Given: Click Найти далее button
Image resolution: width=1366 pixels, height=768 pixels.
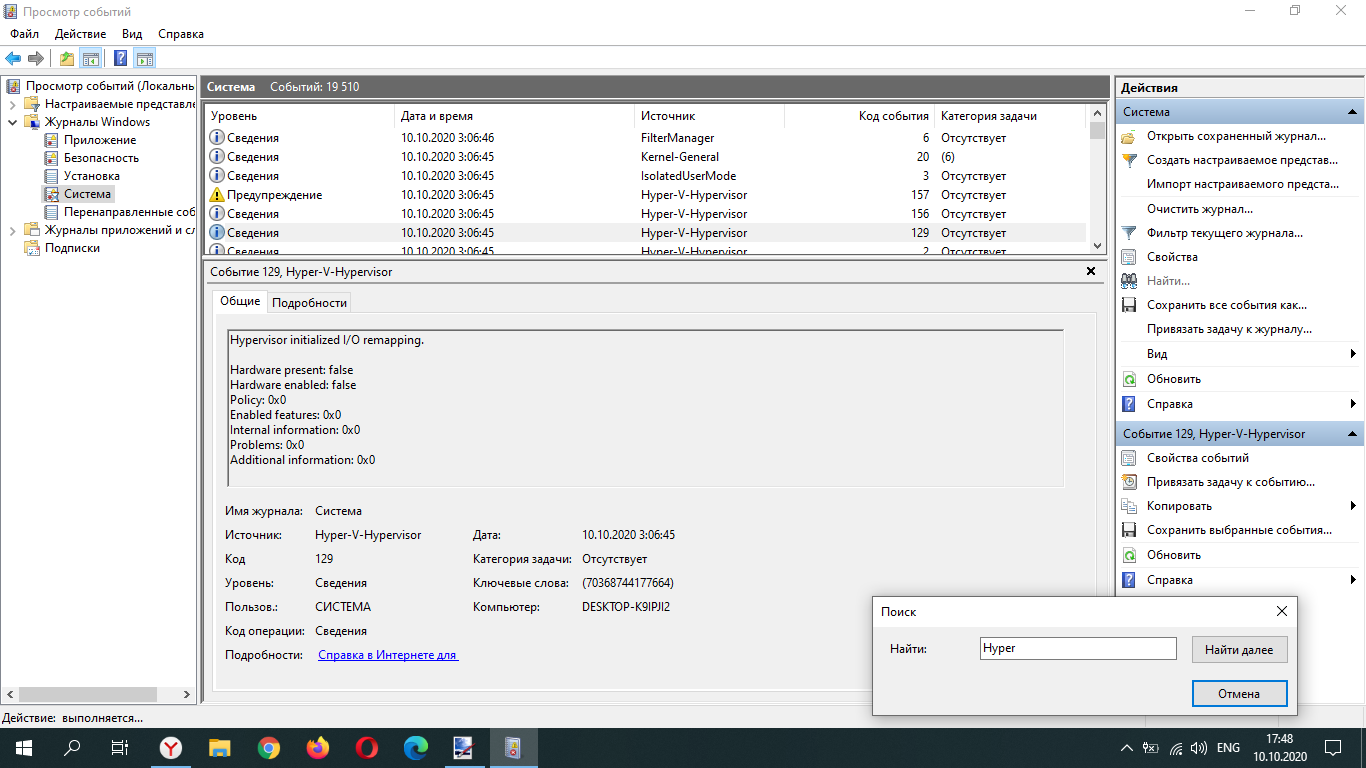Looking at the screenshot, I should (x=1239, y=649).
